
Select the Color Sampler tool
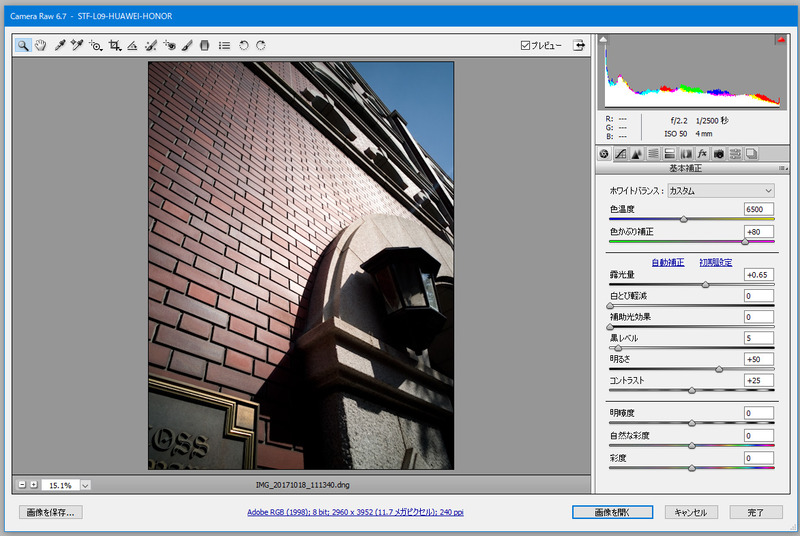77,45
